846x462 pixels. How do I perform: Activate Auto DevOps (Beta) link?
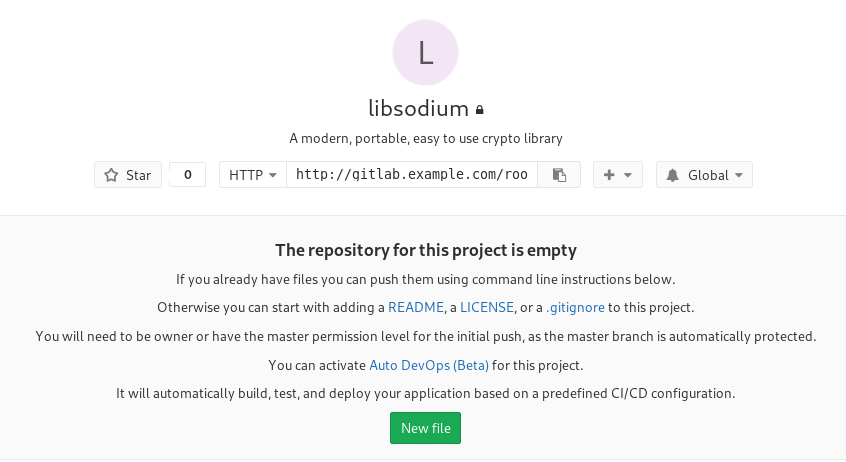pyautogui.click(x=429, y=365)
